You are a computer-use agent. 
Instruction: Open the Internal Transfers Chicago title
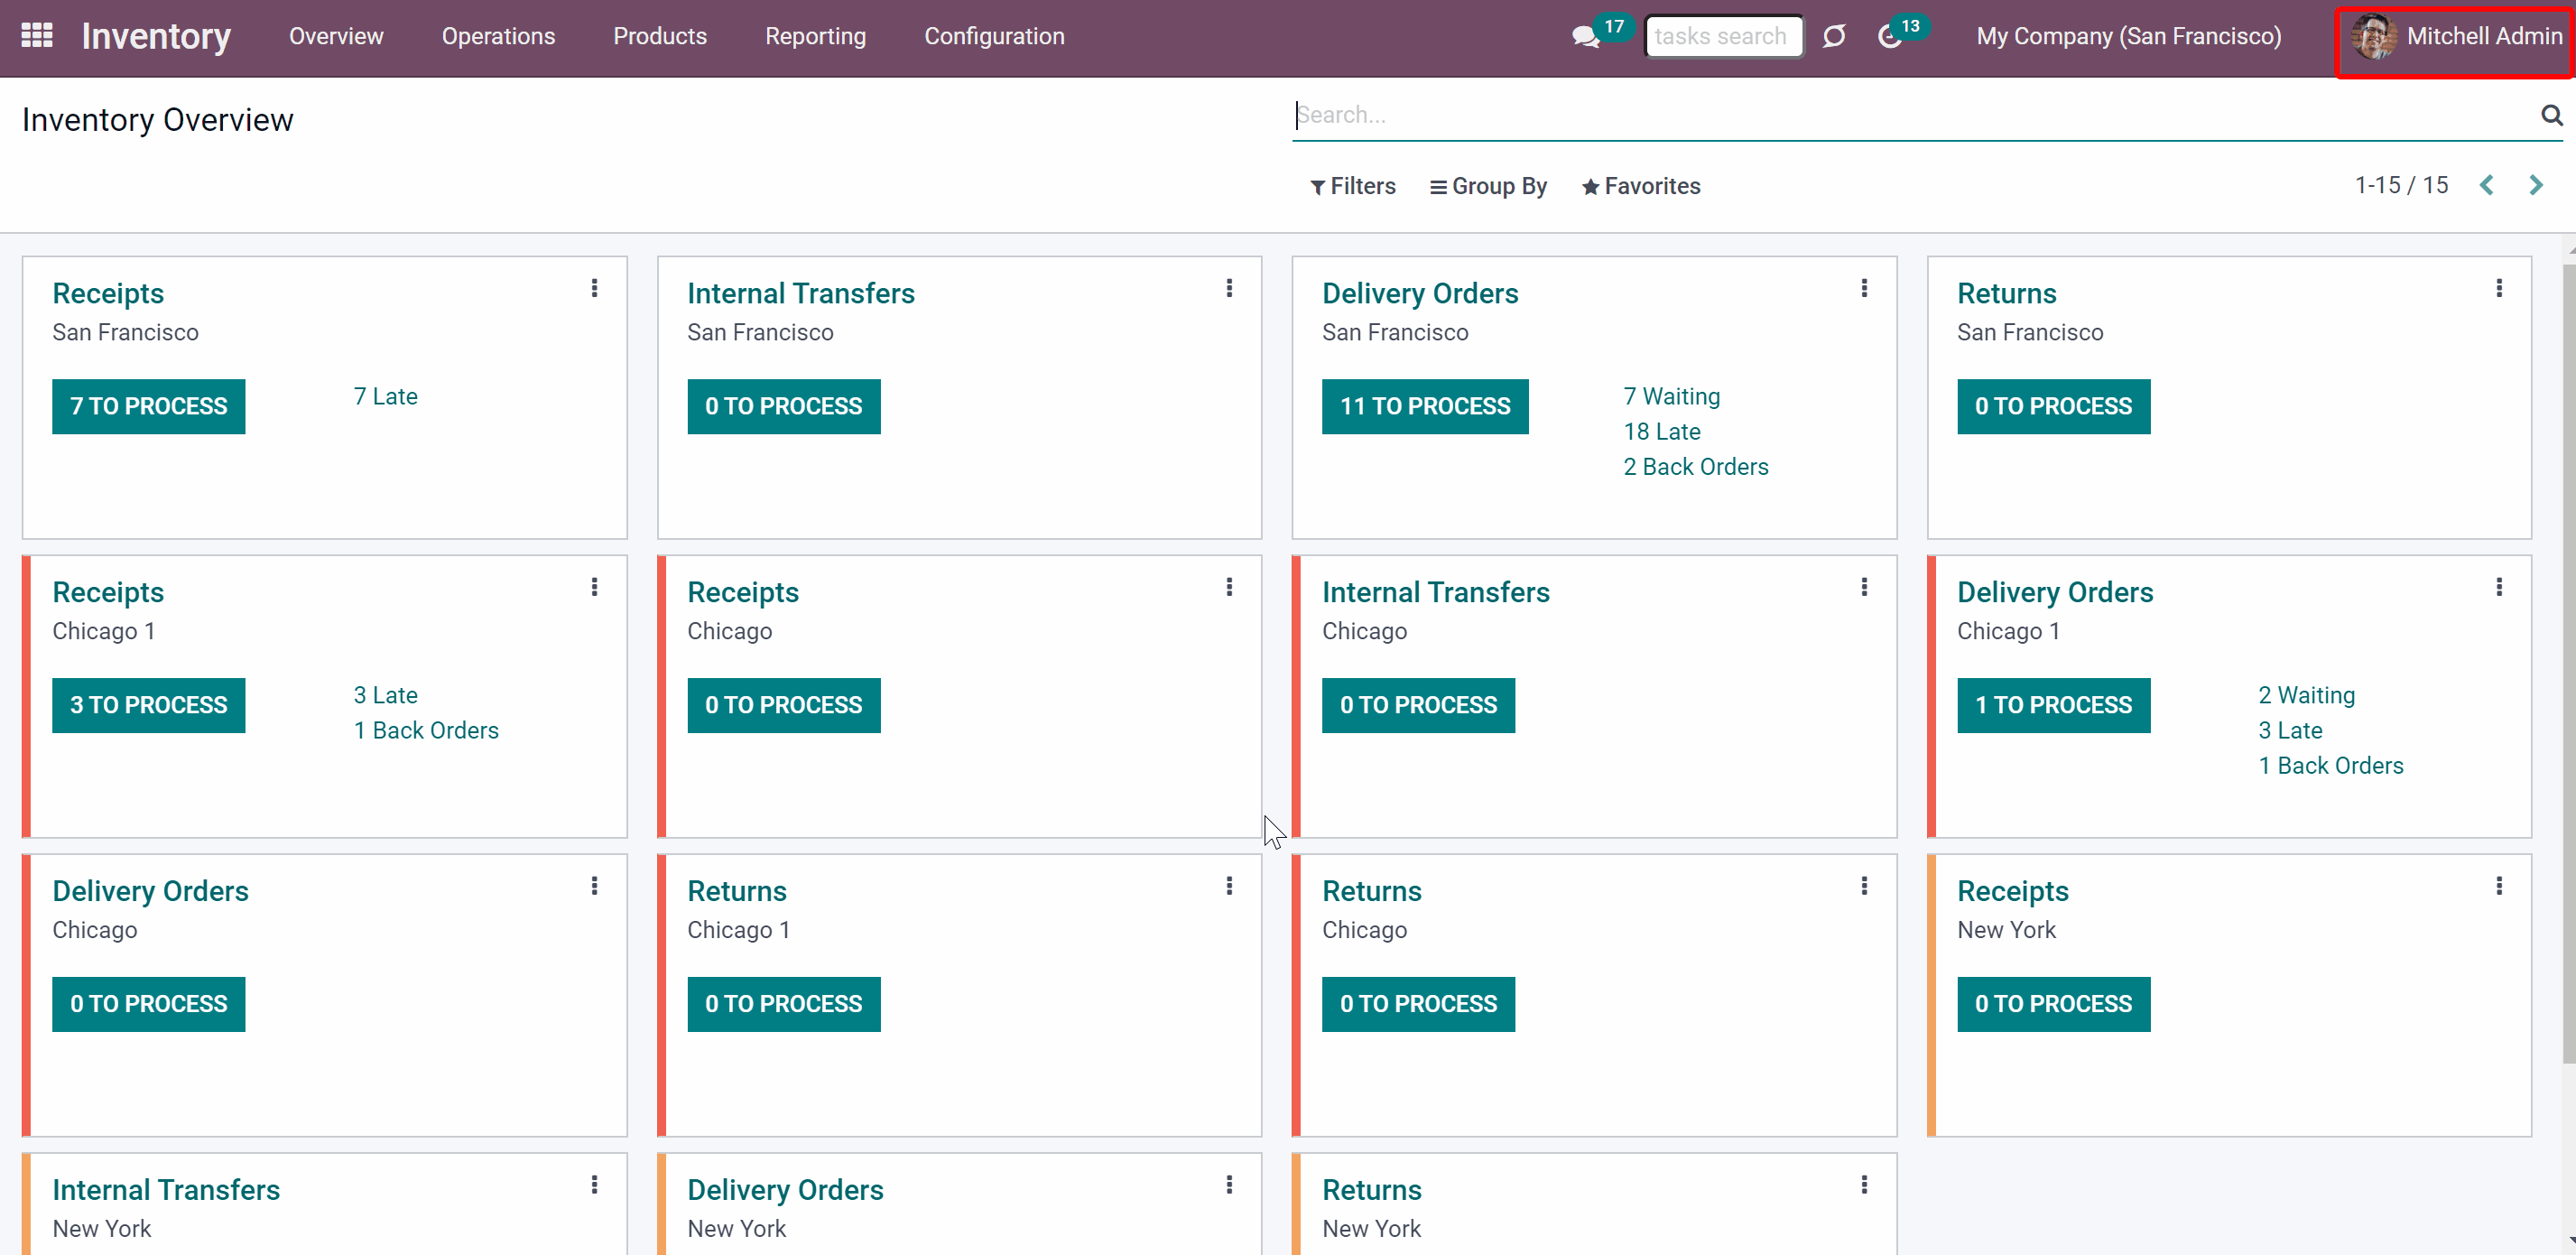tap(1436, 592)
